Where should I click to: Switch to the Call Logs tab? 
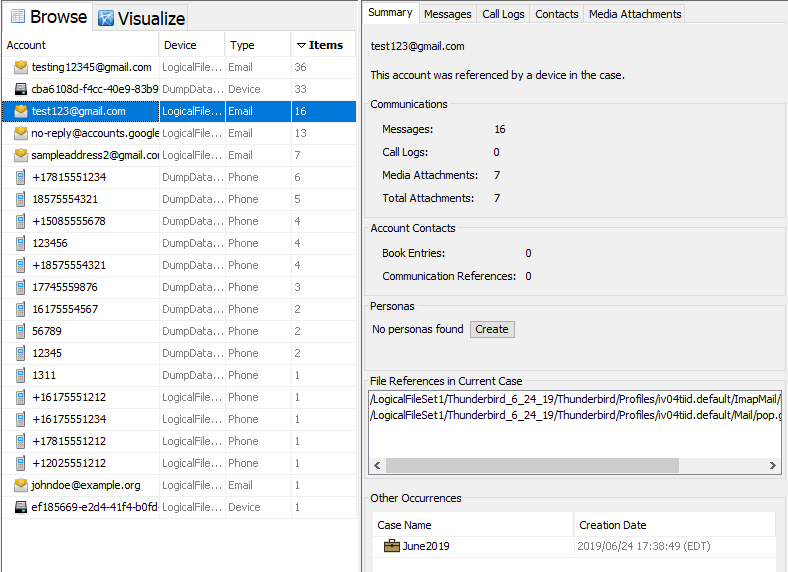click(x=502, y=14)
